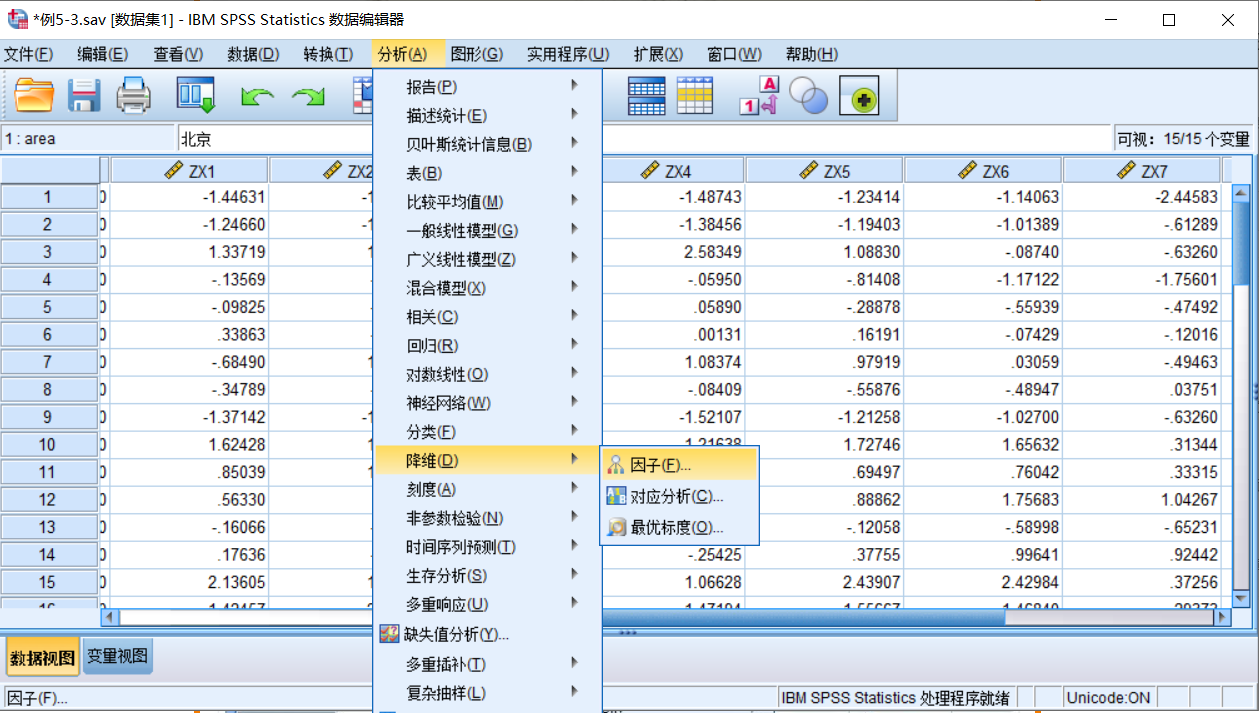1259x713 pixels.
Task: Click the Missing Value Analysis icon
Action: tap(390, 634)
